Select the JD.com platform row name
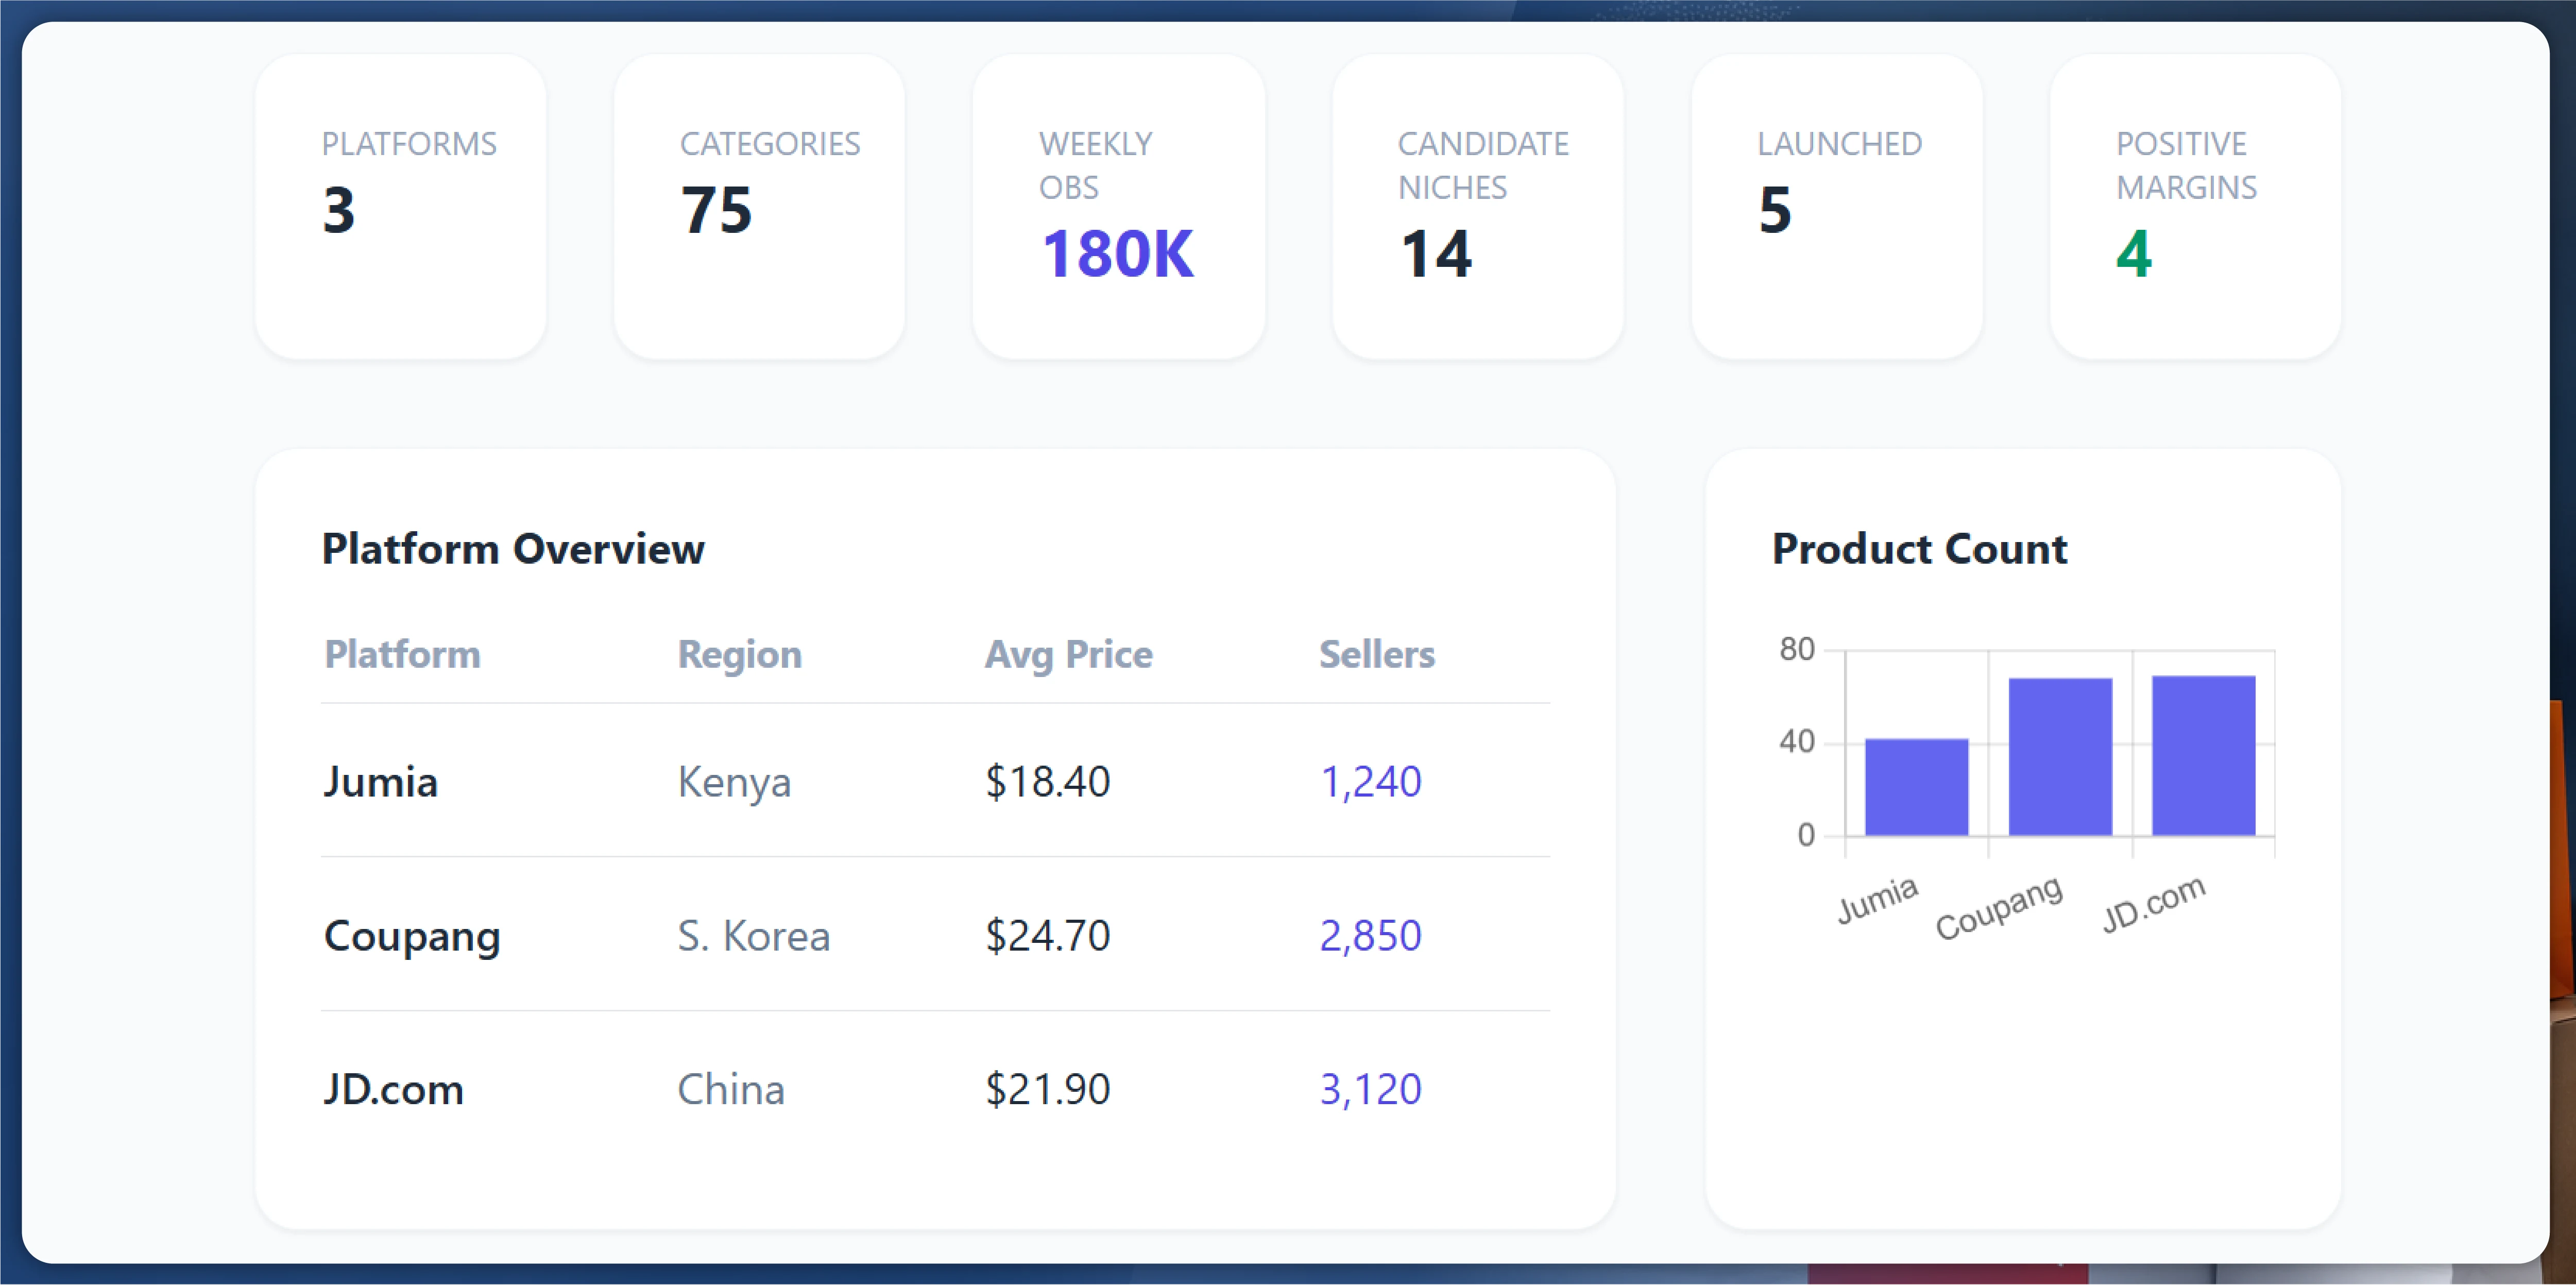 coord(394,1090)
